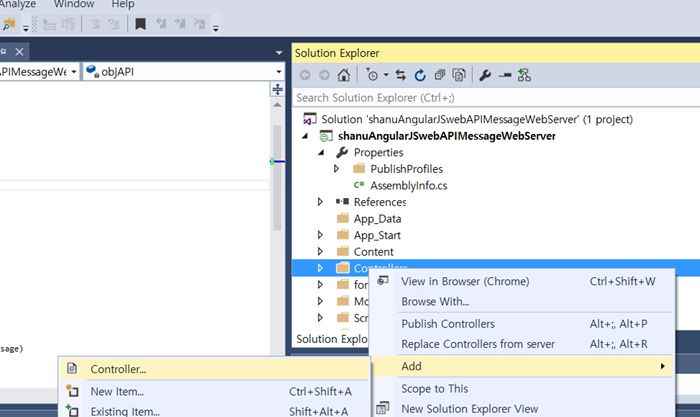The width and height of the screenshot is (700, 417).
Task: Click the editor scroll-up arrow
Action: click(277, 105)
